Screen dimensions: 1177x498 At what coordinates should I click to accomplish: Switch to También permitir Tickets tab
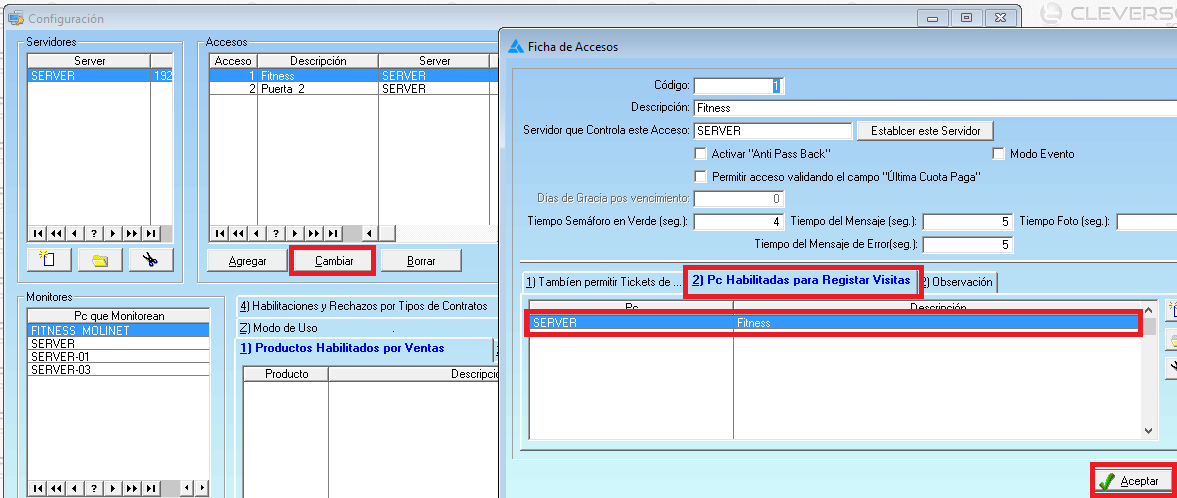click(x=603, y=281)
